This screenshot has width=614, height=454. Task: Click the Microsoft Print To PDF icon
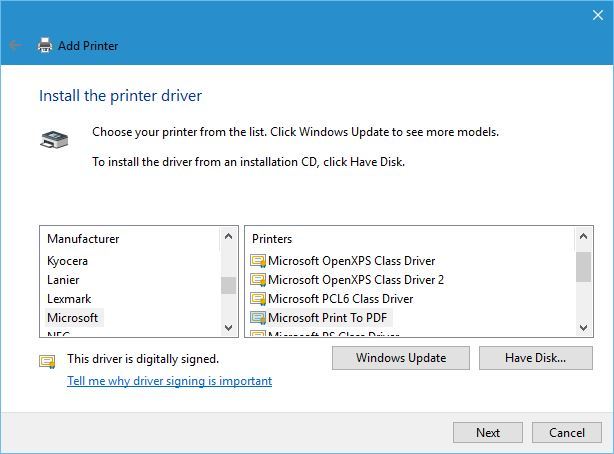tap(258, 318)
